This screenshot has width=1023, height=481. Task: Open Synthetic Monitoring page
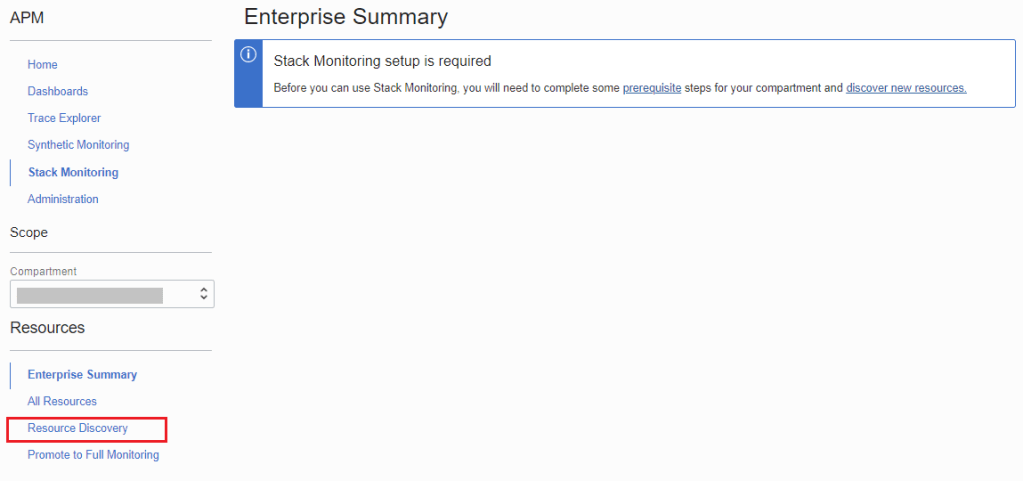[78, 145]
